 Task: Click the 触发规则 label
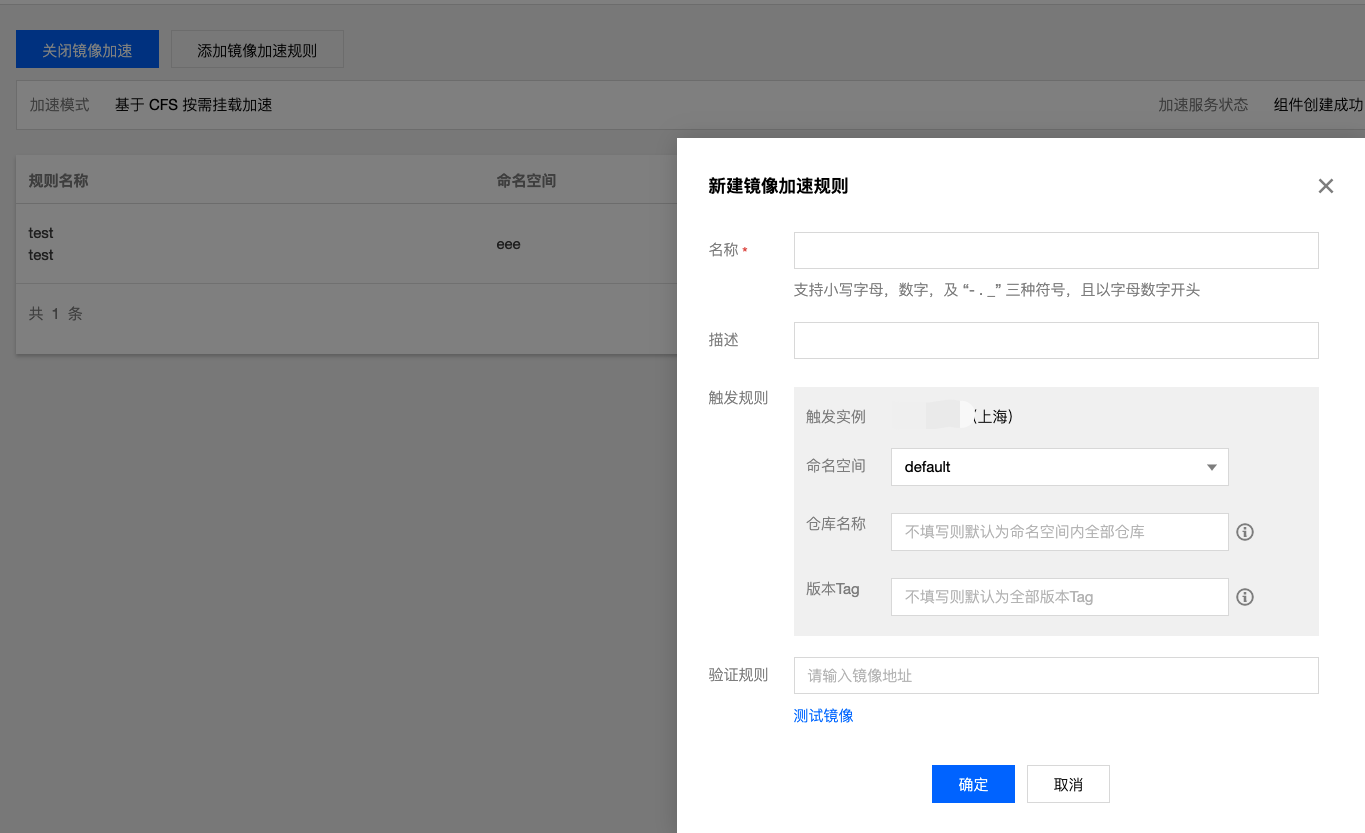(x=738, y=398)
